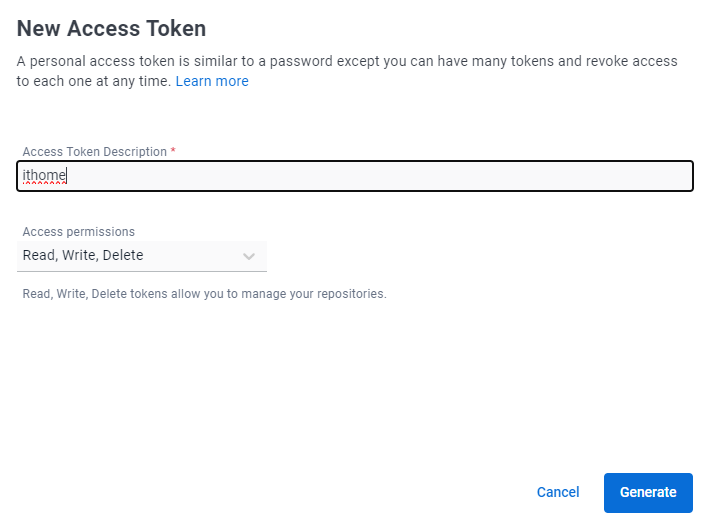Open the Learn more link

pyautogui.click(x=212, y=81)
